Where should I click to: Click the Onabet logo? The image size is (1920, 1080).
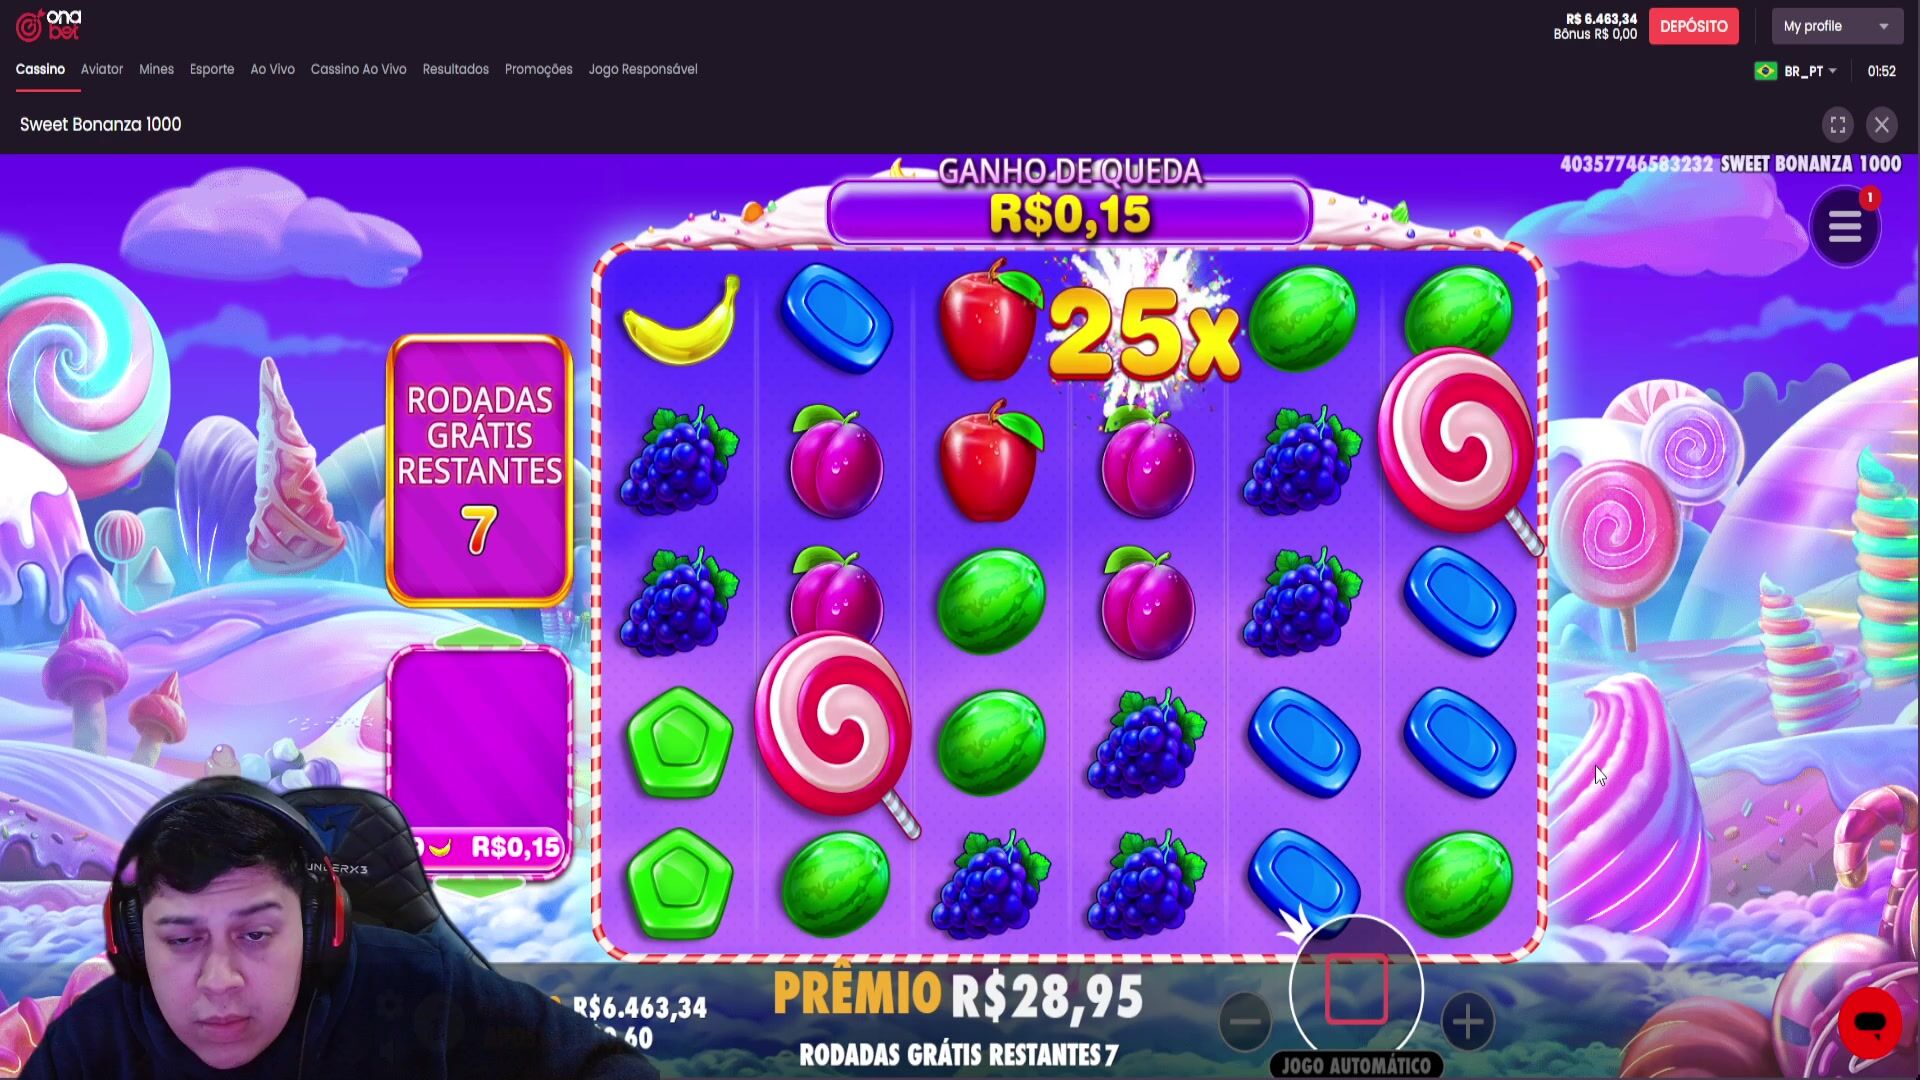[x=48, y=25]
